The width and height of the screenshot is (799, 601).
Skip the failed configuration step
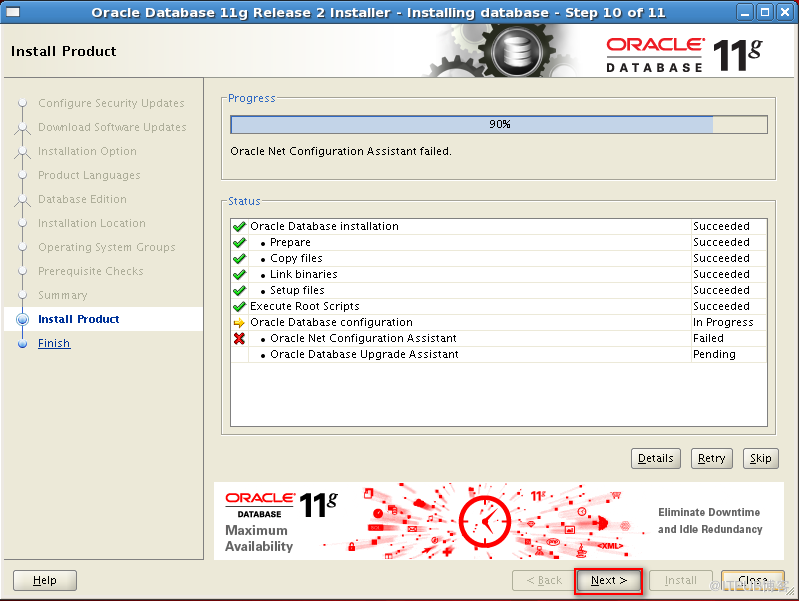click(760, 458)
